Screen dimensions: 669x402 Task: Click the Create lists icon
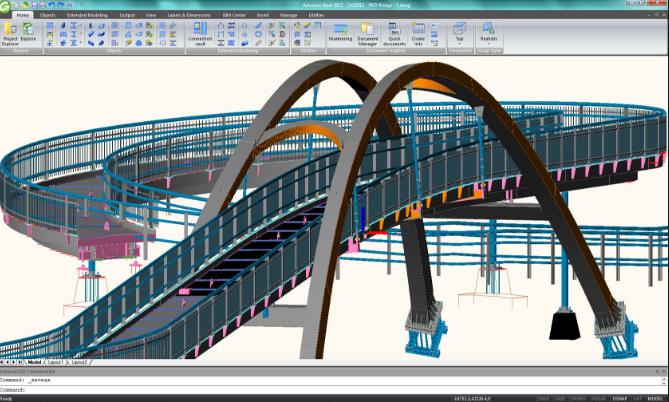pos(418,34)
